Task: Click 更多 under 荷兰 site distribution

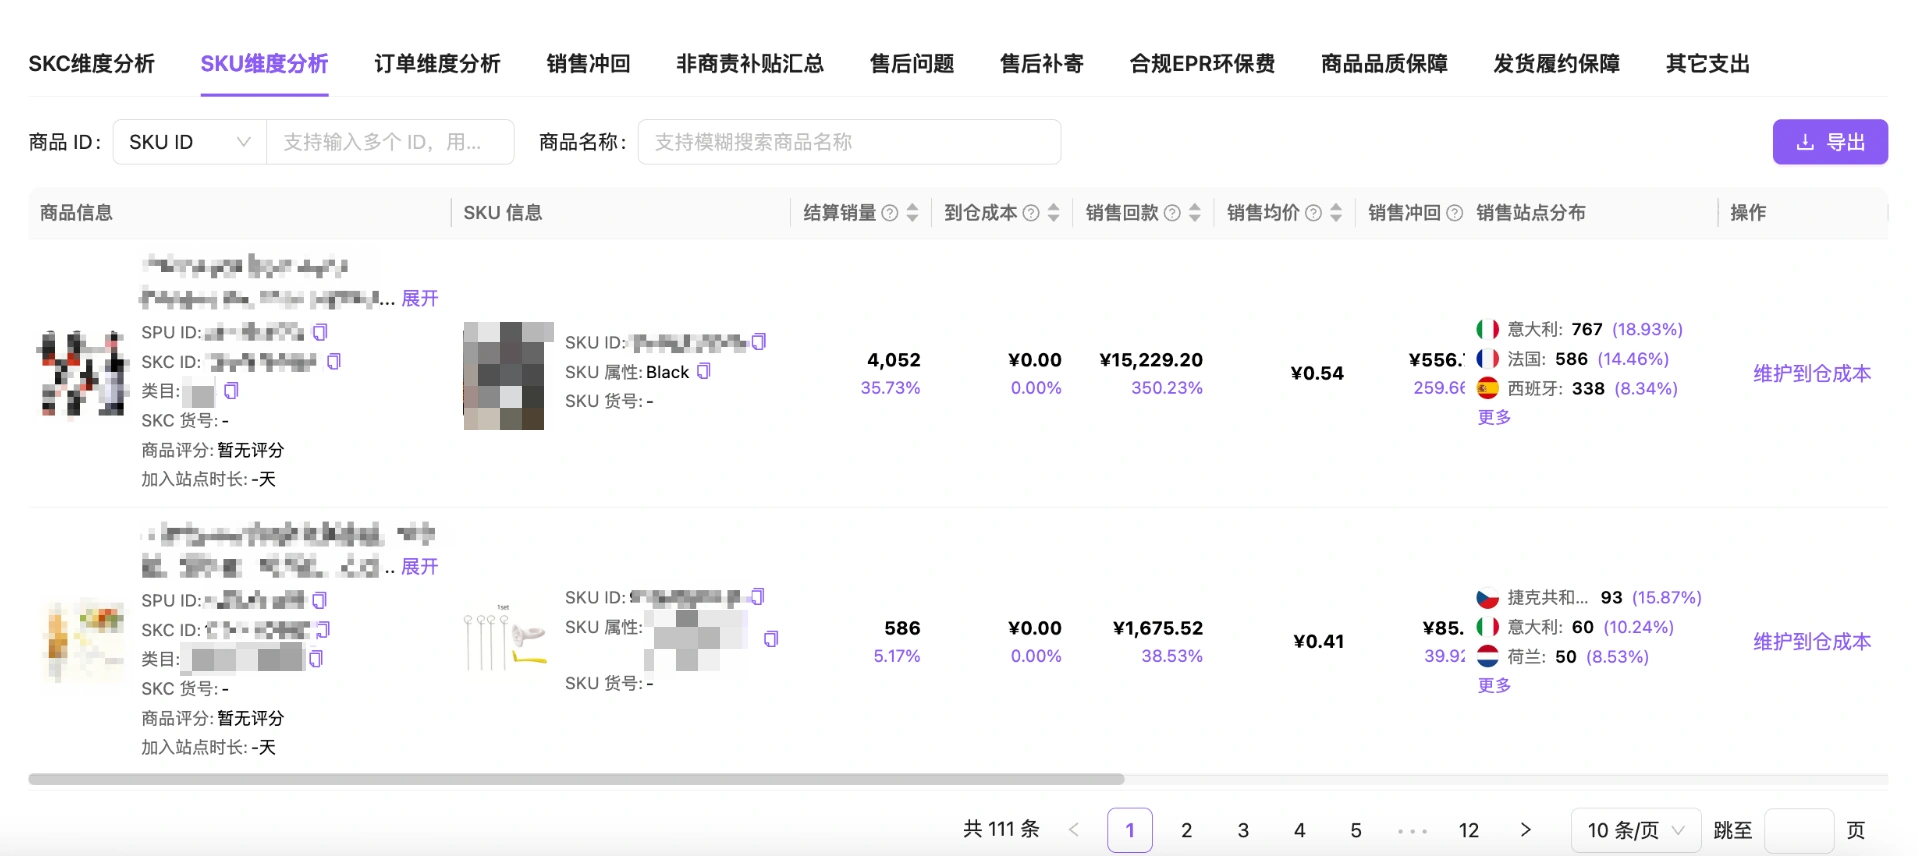Action: (1494, 685)
